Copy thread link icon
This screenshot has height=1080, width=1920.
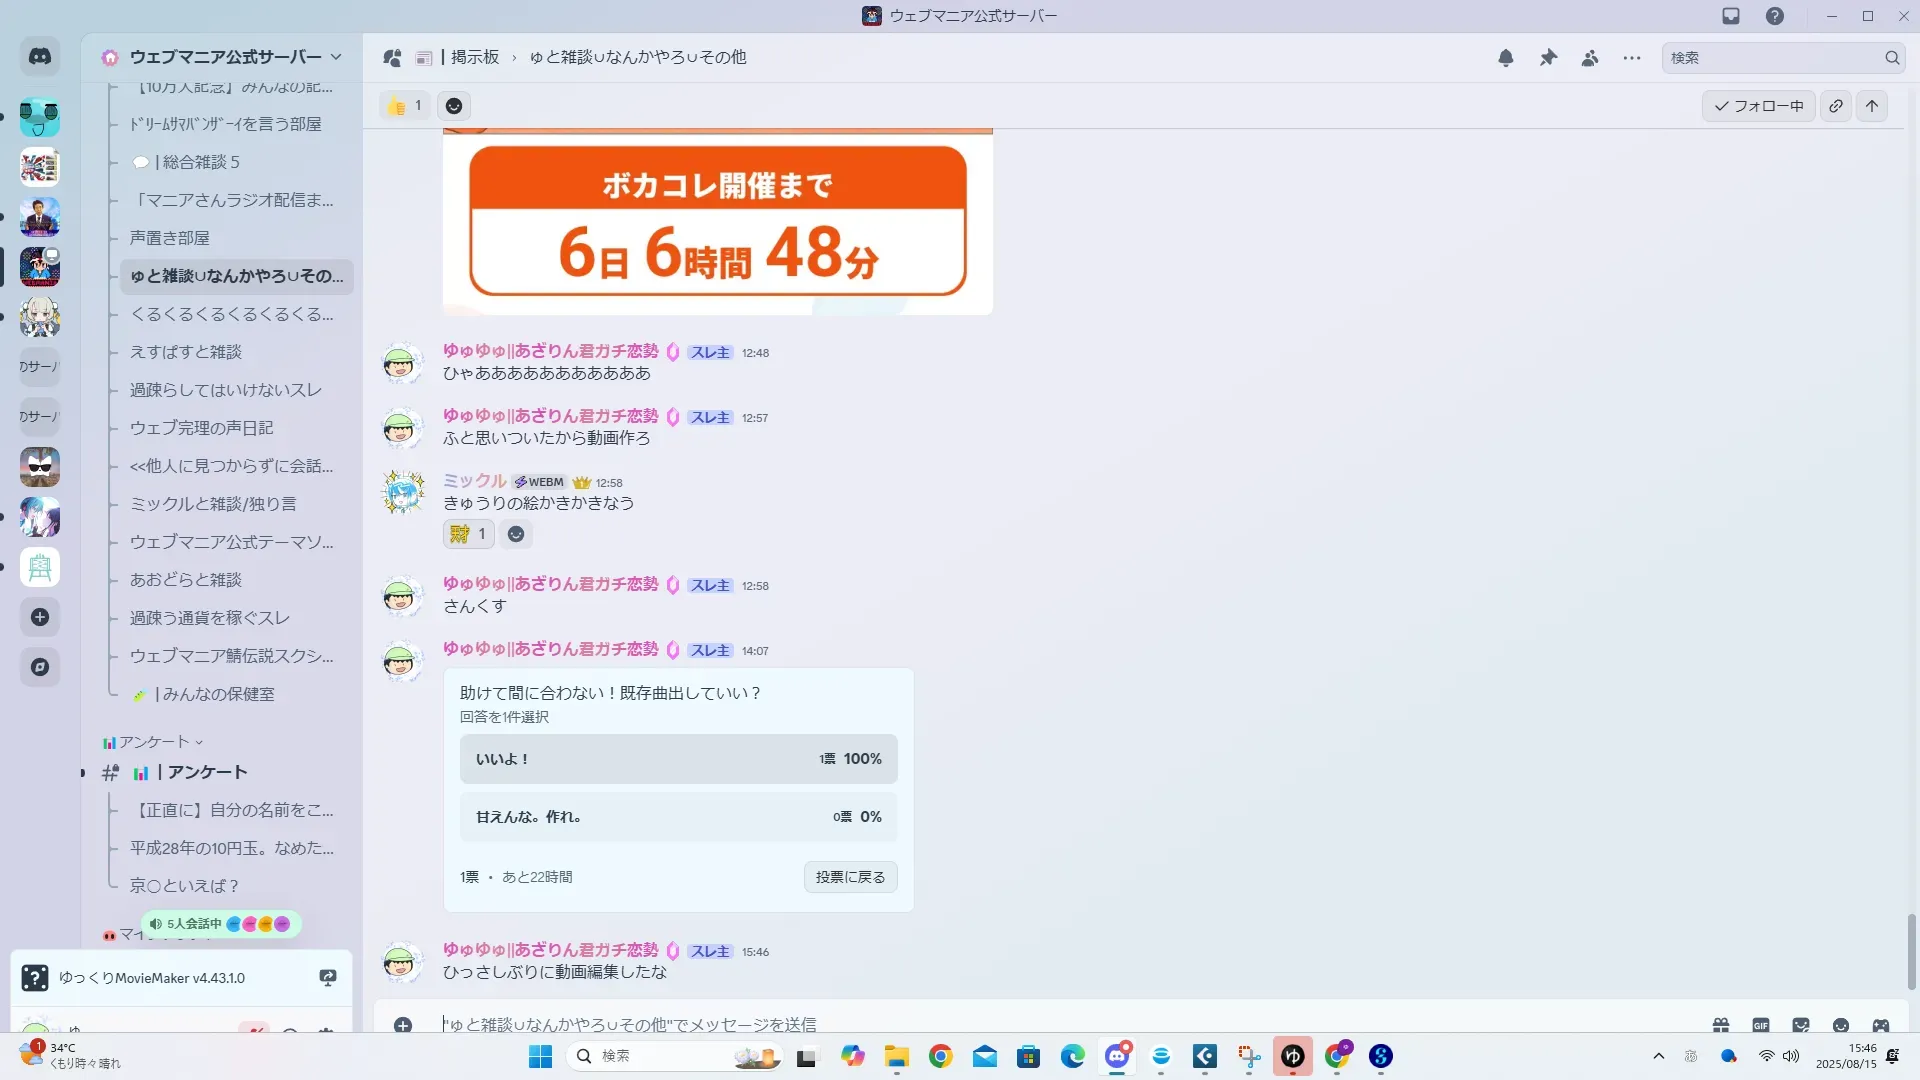coord(1836,106)
